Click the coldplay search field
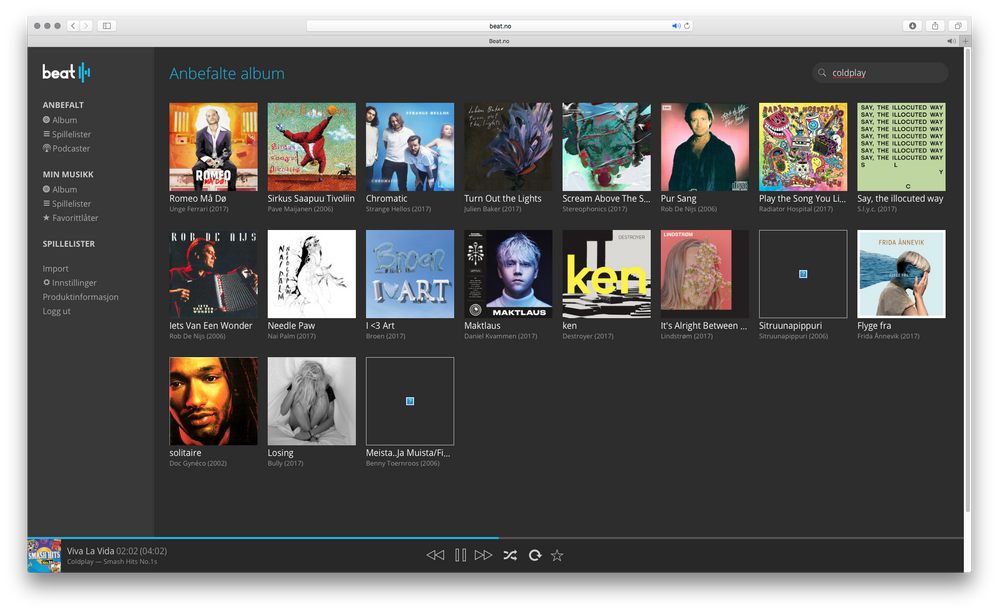The image size is (1000, 613). click(880, 73)
